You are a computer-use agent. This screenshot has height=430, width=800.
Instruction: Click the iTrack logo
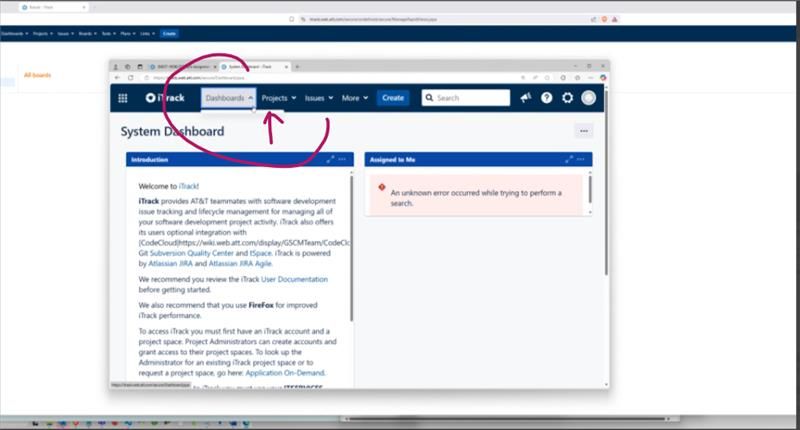pos(165,97)
